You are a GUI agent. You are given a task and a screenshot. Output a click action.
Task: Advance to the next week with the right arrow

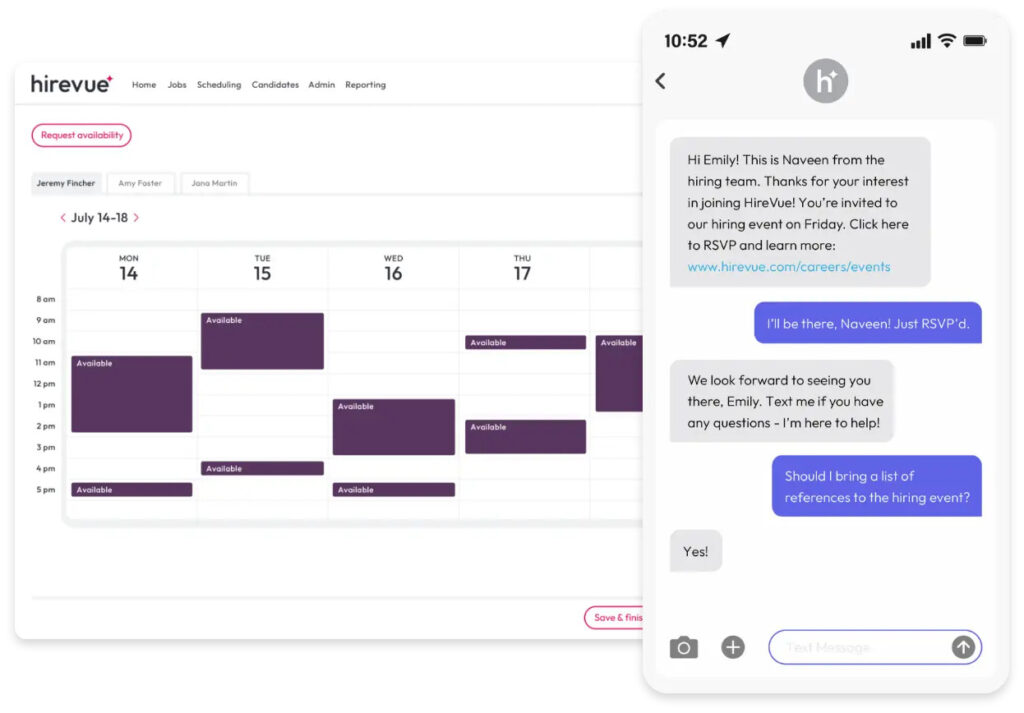136,218
